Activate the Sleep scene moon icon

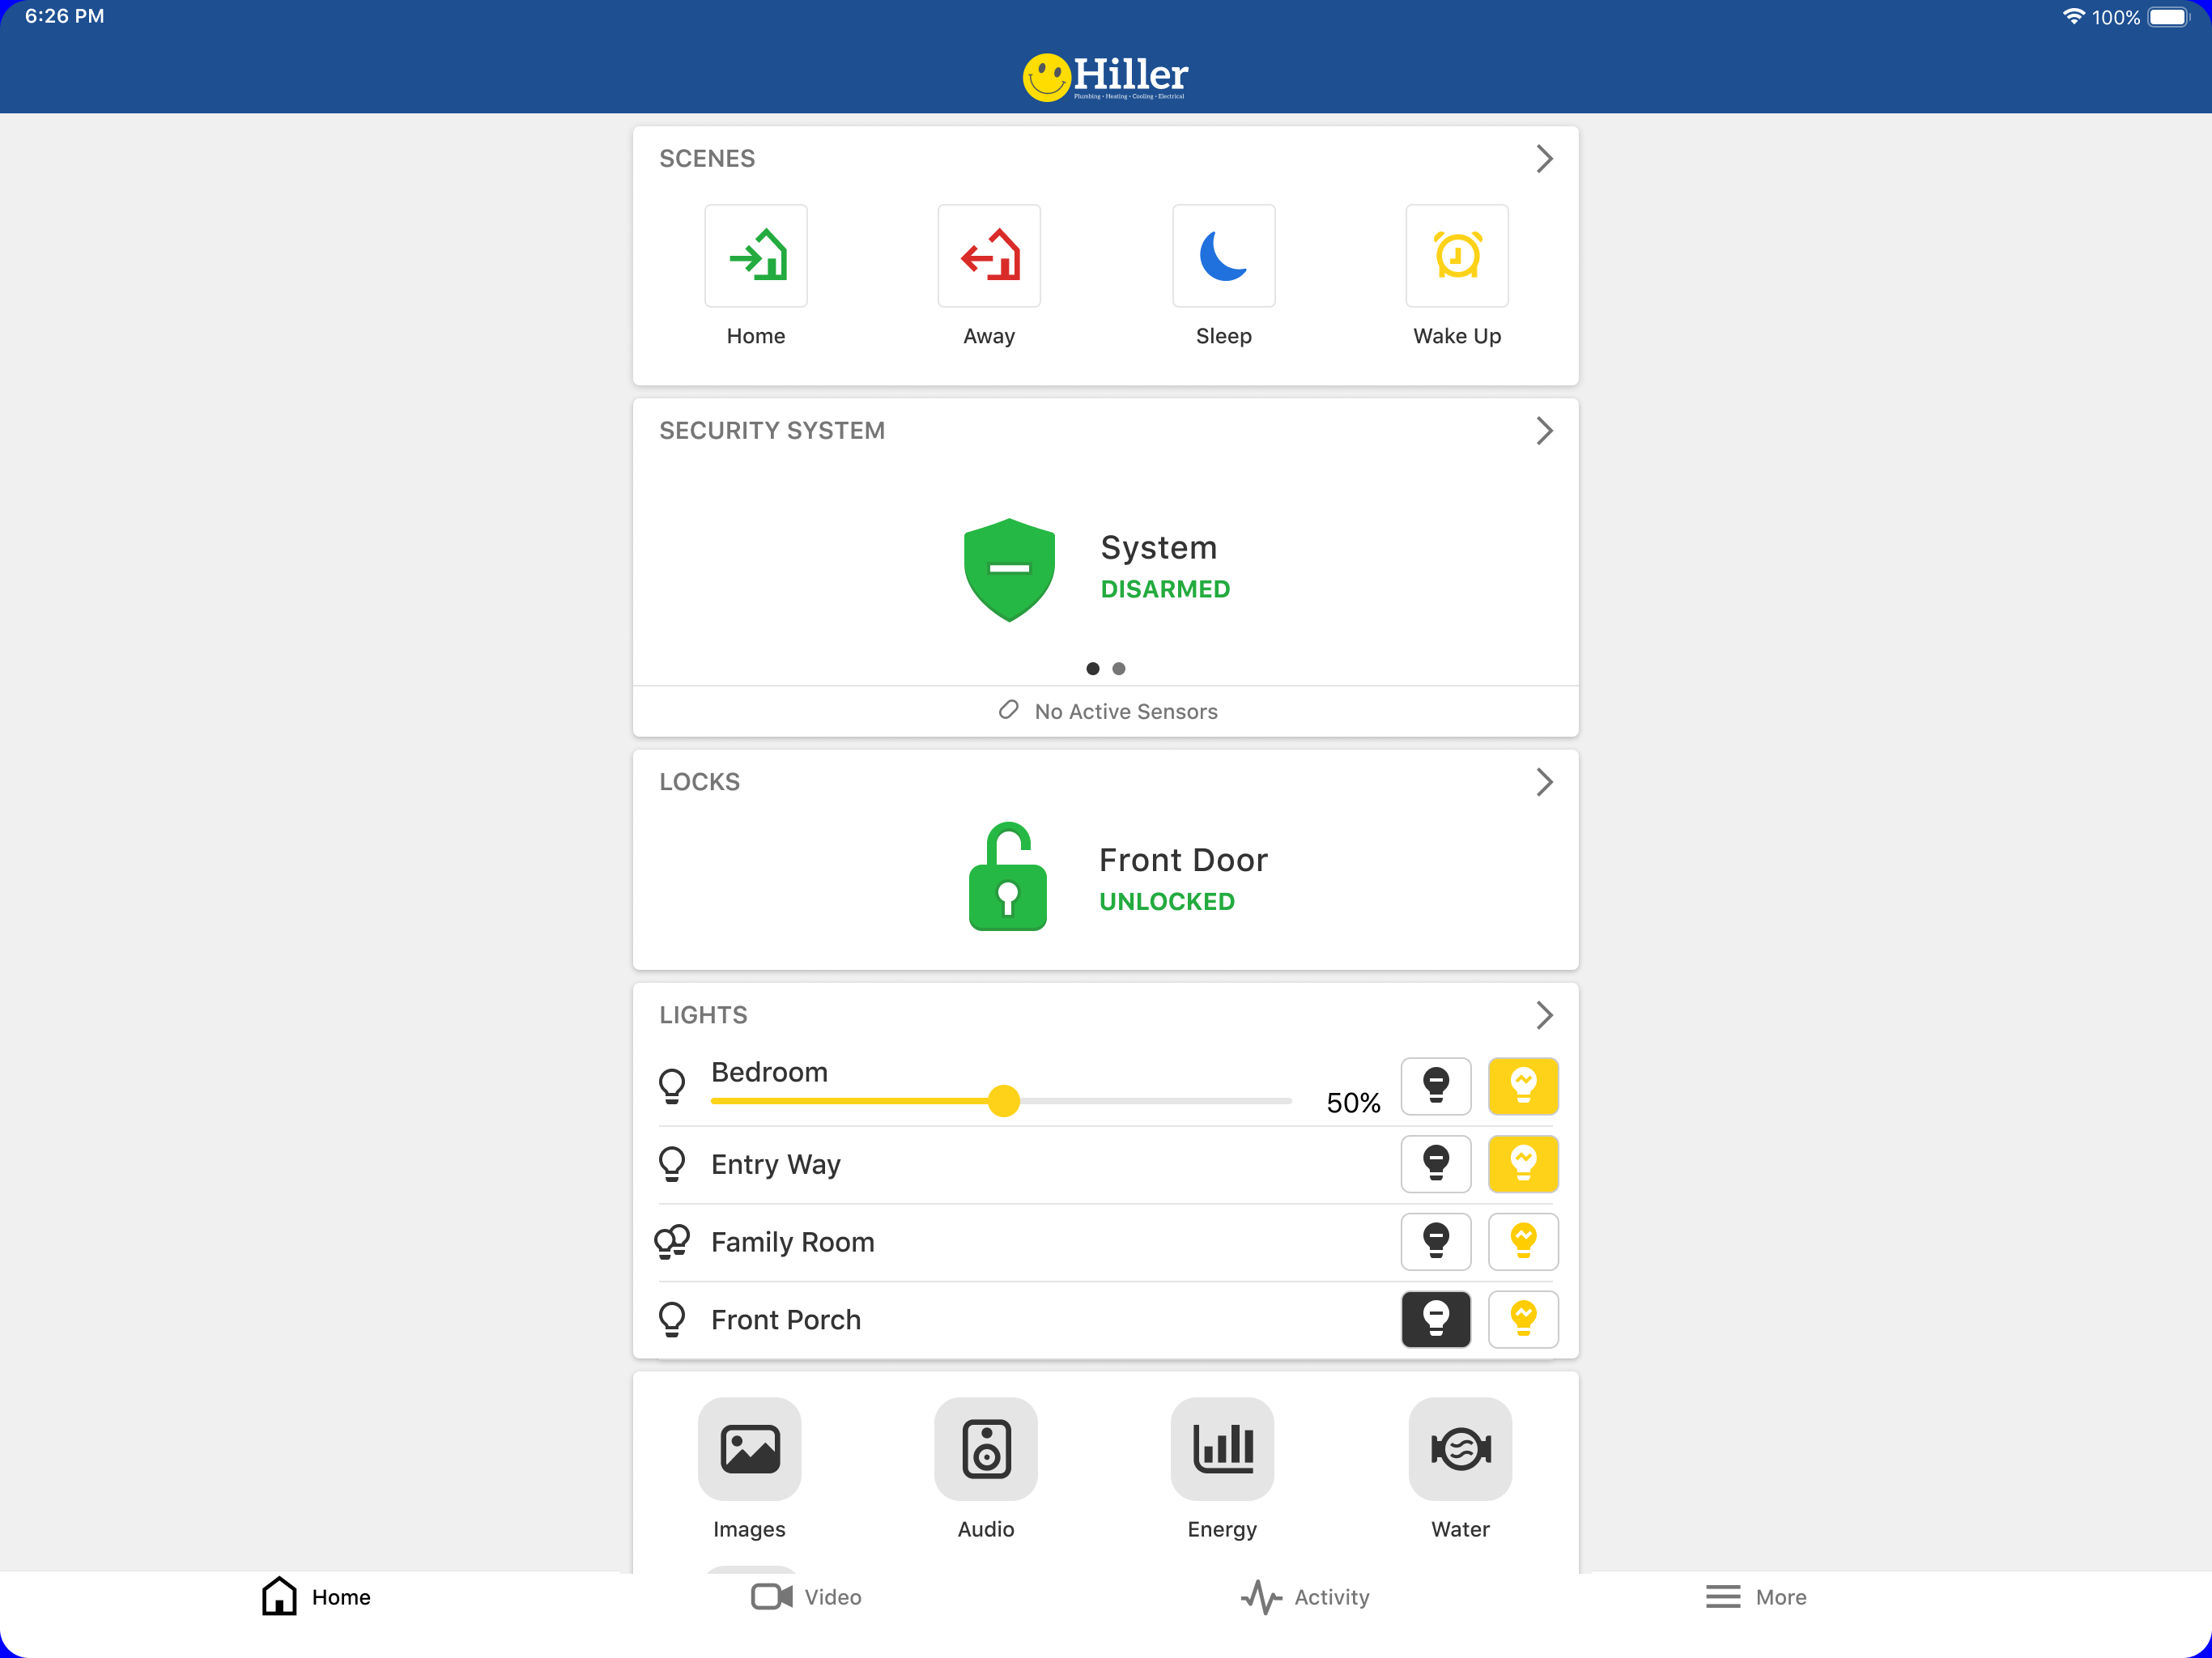(1223, 256)
